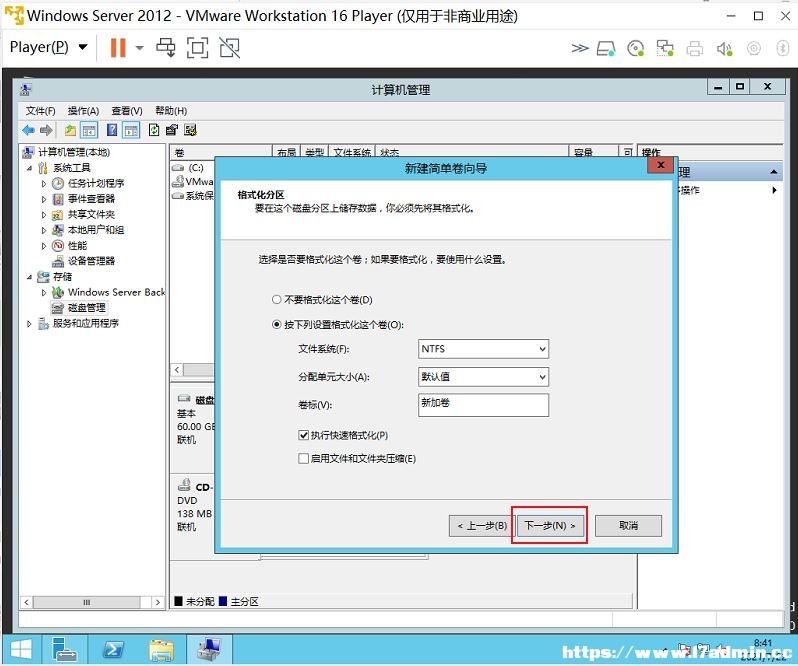The image size is (798, 666).
Task: Click the printer device icon
Action: click(694, 48)
